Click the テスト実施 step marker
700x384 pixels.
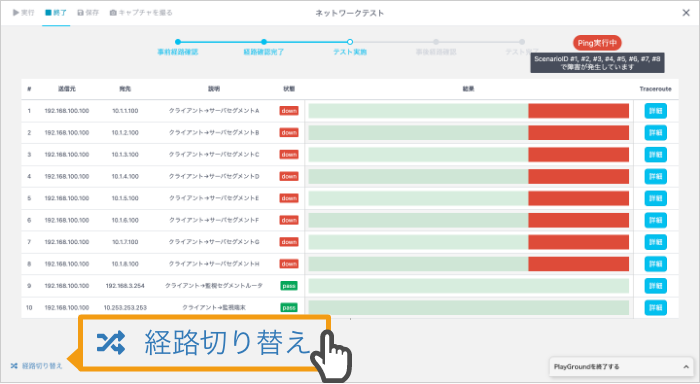pyautogui.click(x=350, y=42)
